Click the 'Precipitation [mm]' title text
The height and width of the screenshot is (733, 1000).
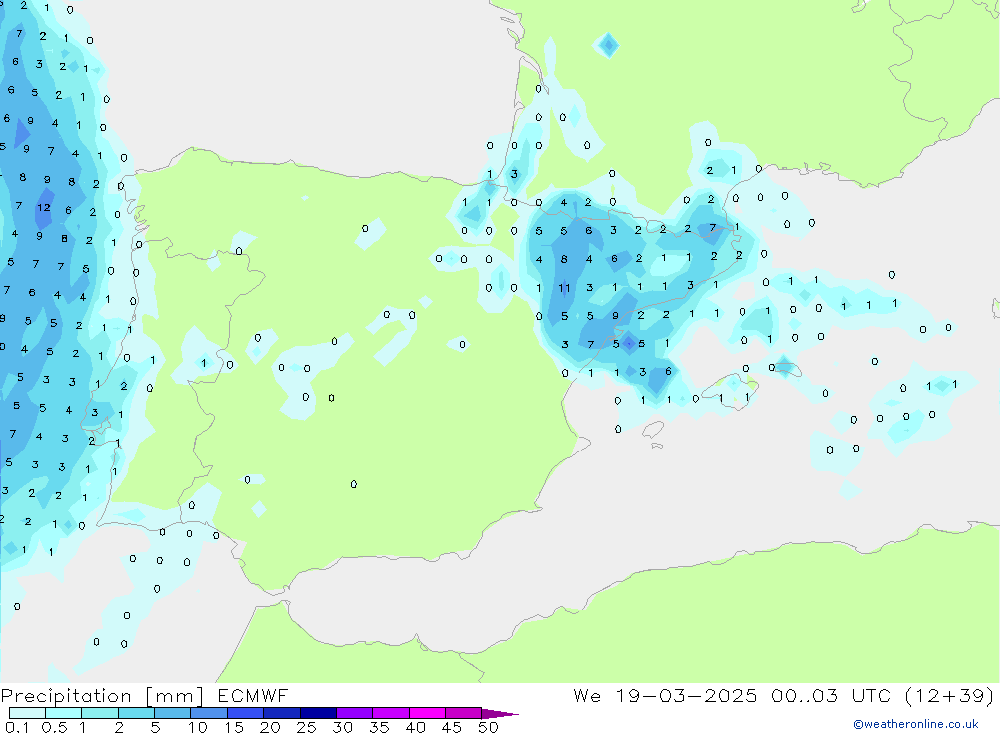click(103, 696)
